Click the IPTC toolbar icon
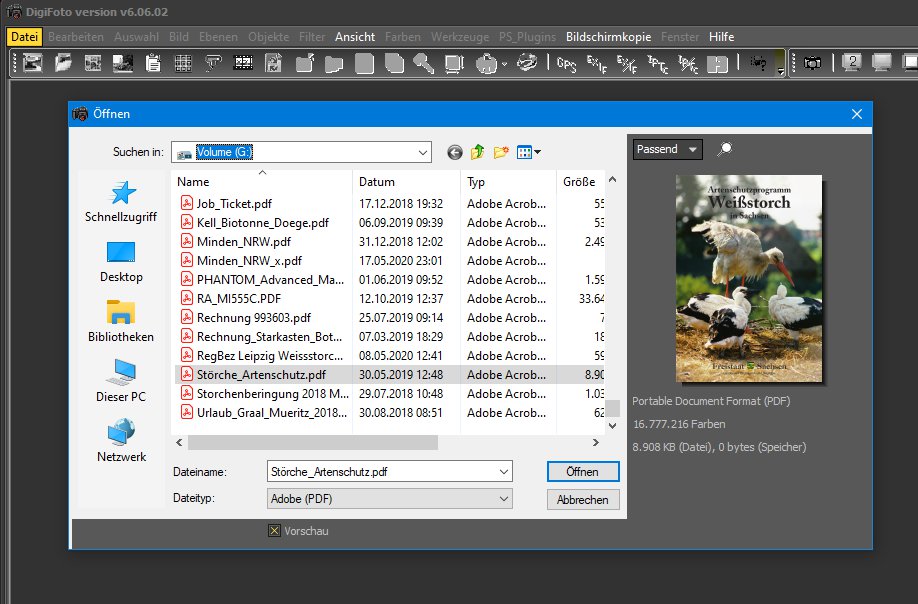Image resolution: width=918 pixels, height=604 pixels. tap(659, 64)
